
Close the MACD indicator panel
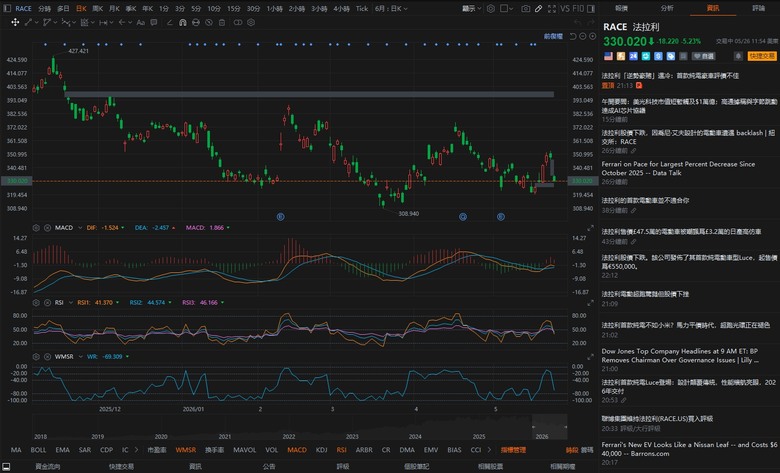pyautogui.click(x=47, y=228)
